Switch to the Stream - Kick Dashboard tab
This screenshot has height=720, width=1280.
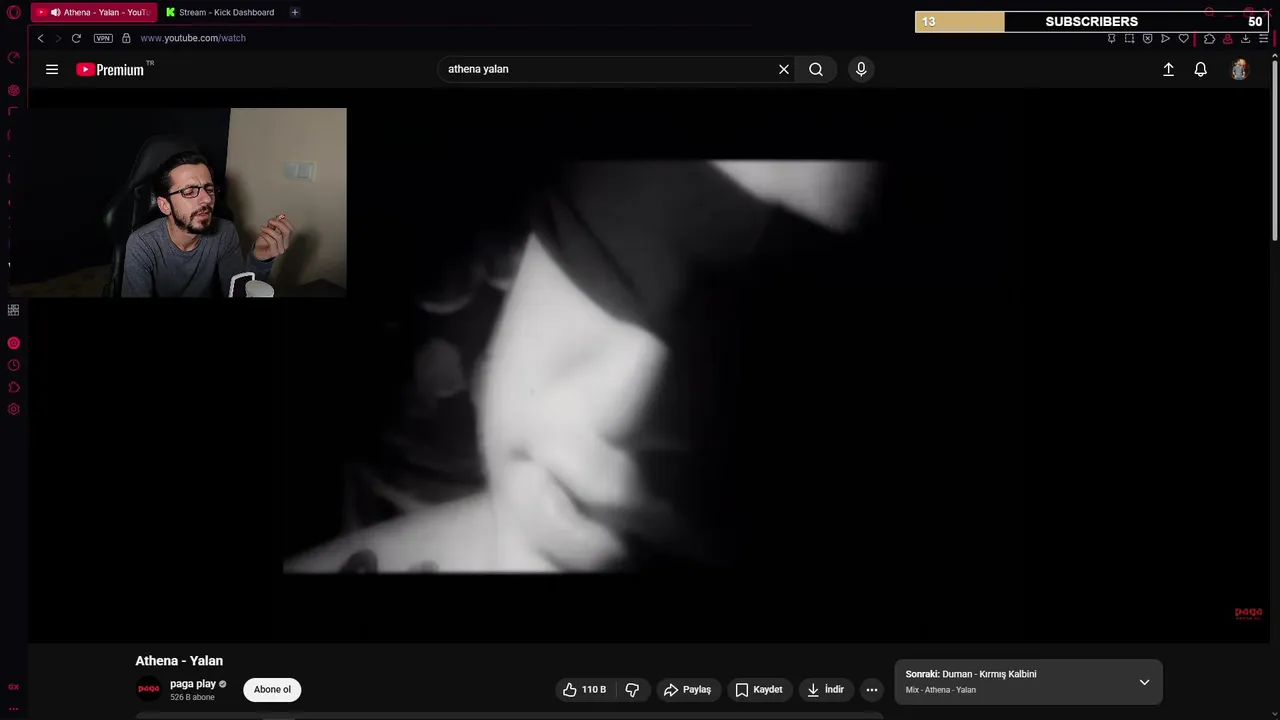tap(220, 13)
